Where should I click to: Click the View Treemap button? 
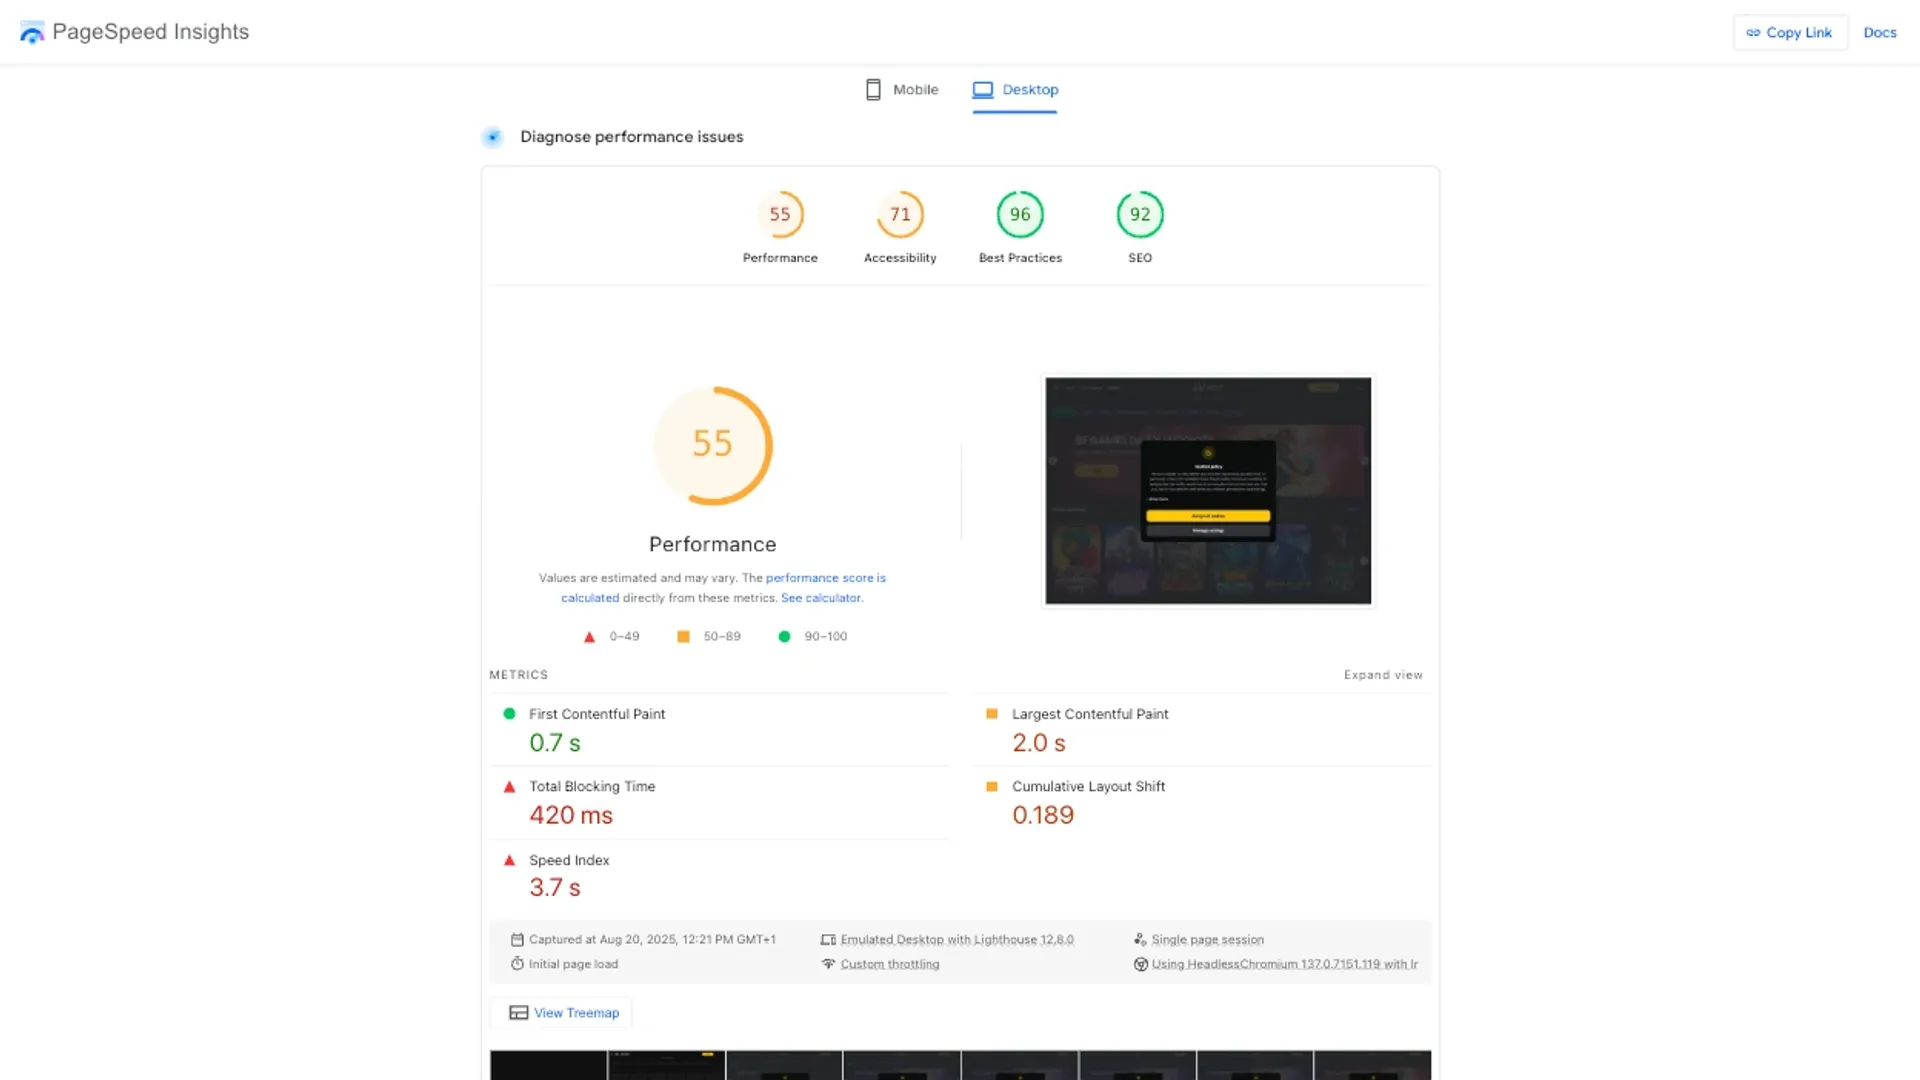tap(561, 1013)
